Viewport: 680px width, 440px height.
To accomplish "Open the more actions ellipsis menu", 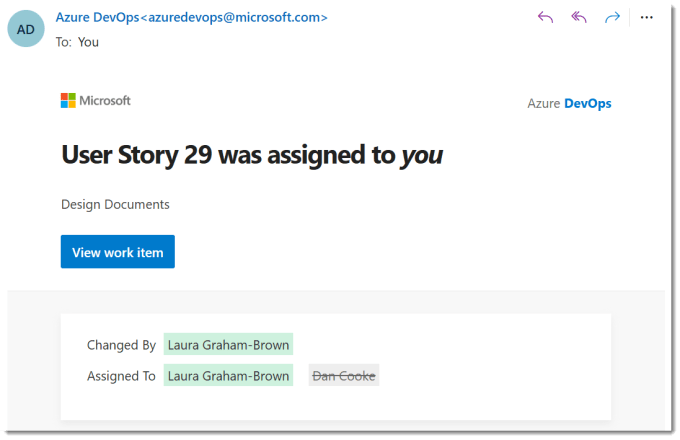I will [x=647, y=17].
